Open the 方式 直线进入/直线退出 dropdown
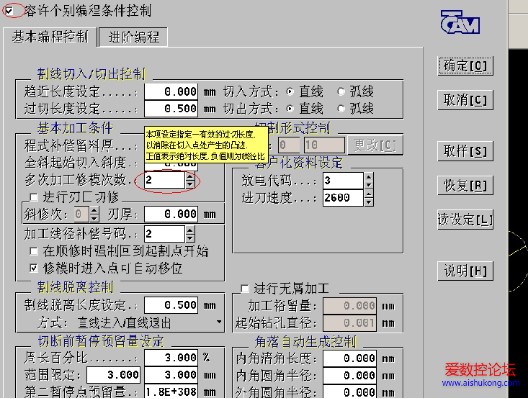Viewport: 528px width, 399px height. pyautogui.click(x=219, y=322)
